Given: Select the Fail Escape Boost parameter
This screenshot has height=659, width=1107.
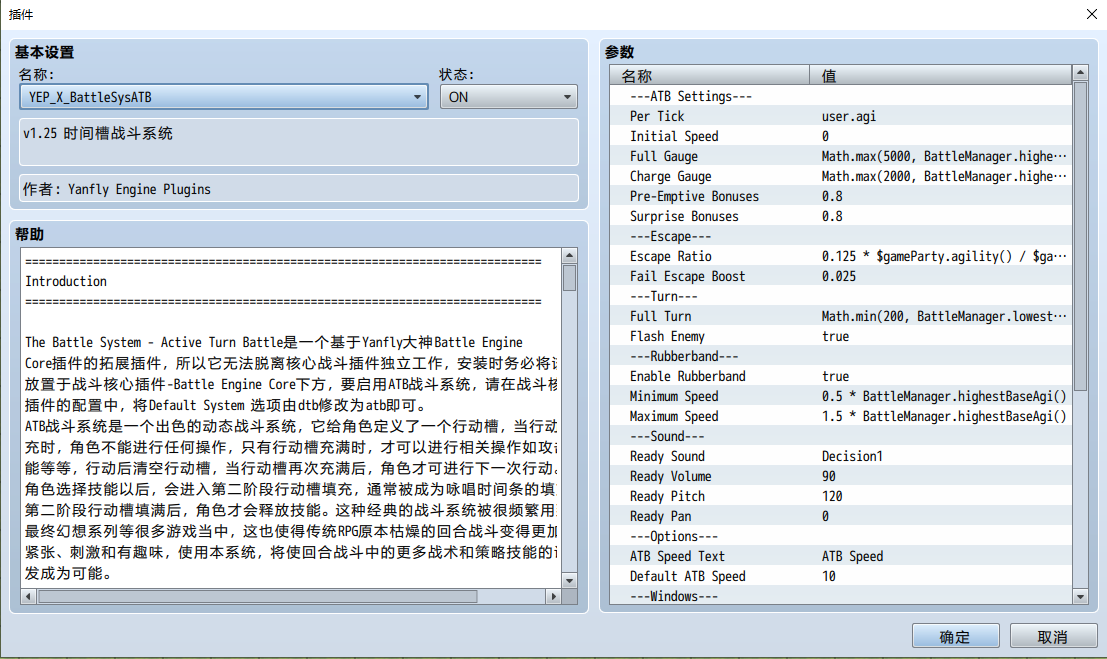Looking at the screenshot, I should point(841,276).
